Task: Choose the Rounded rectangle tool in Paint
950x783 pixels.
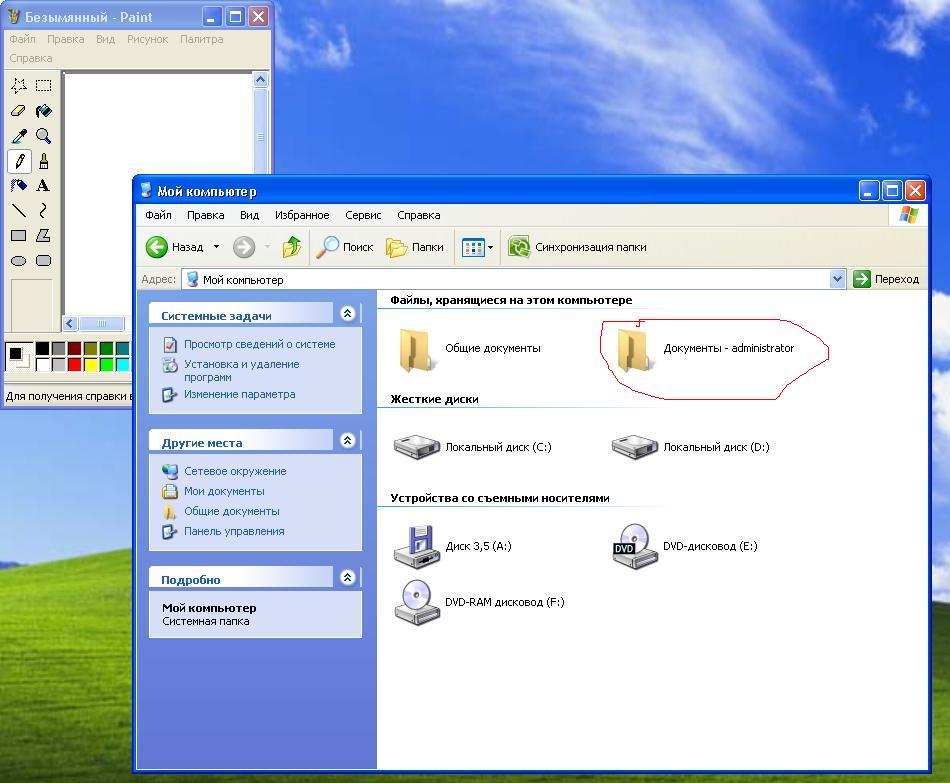Action: [43, 261]
